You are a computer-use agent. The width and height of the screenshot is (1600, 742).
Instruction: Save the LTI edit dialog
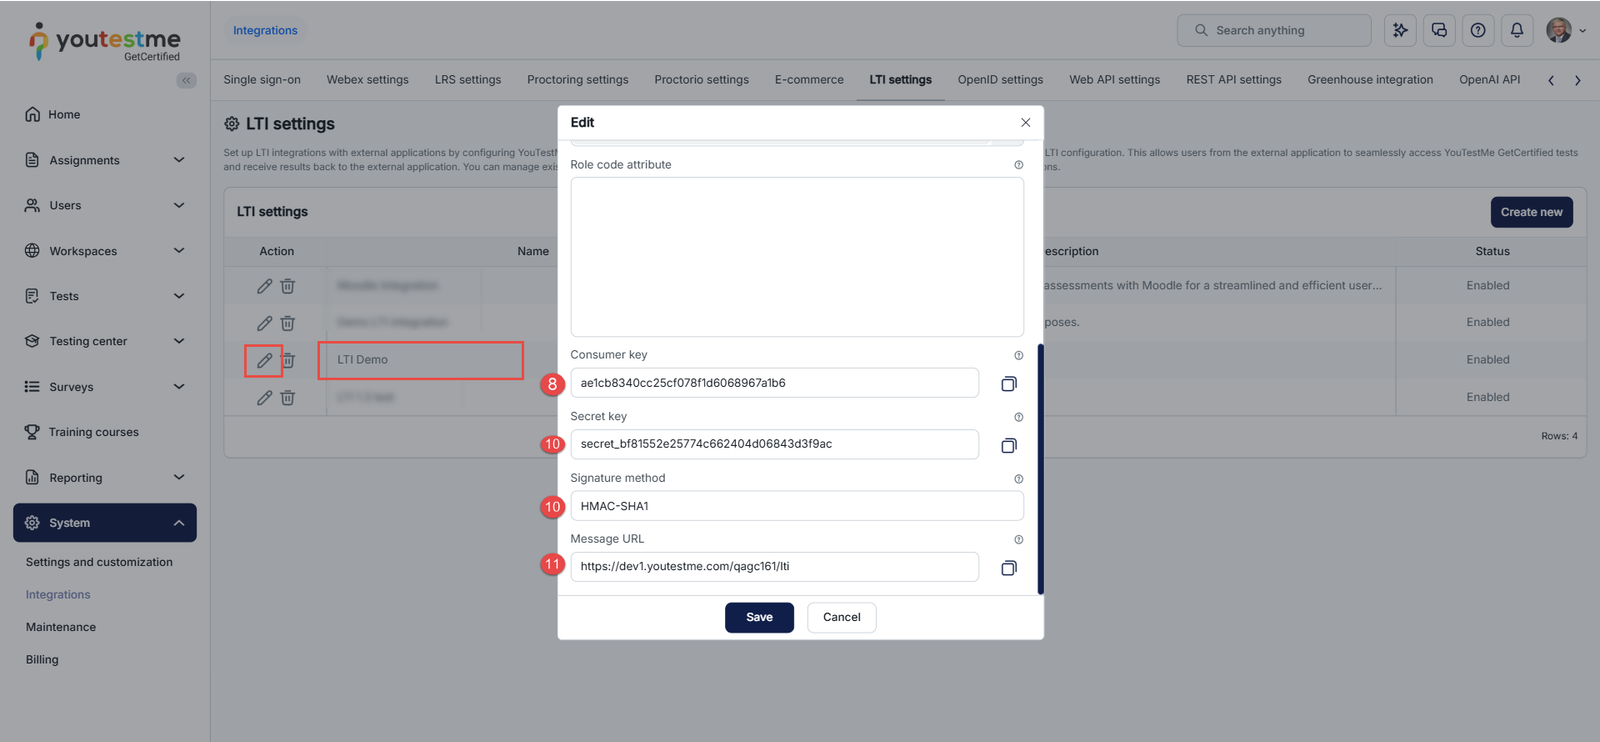759,617
